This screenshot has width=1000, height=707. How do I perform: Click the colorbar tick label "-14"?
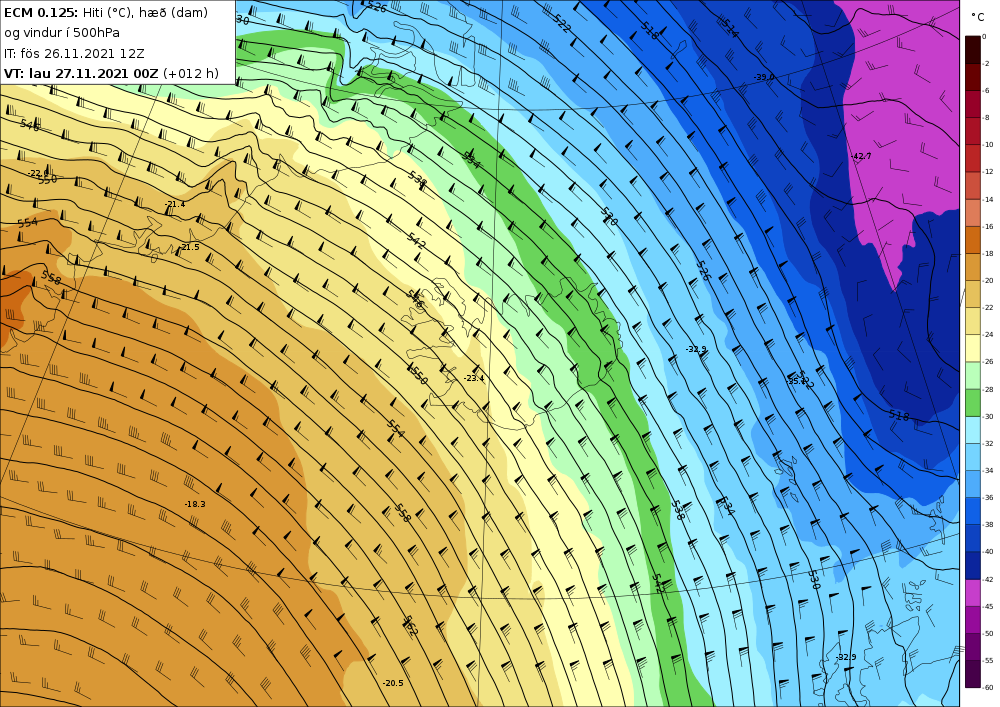coord(989,200)
